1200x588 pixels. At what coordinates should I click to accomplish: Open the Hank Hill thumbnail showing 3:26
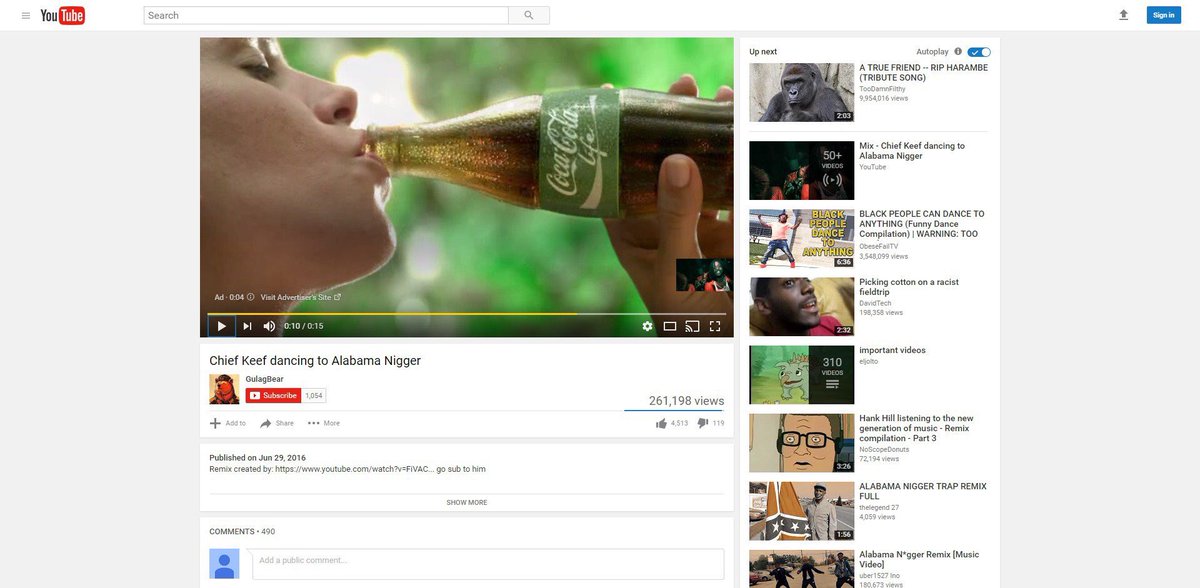802,443
